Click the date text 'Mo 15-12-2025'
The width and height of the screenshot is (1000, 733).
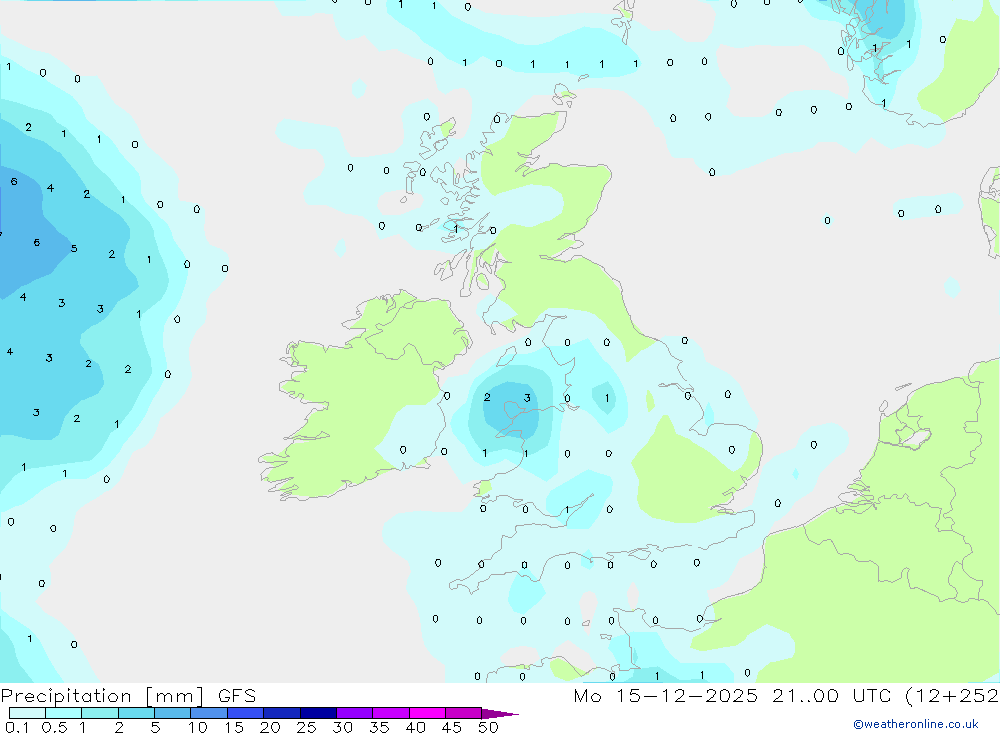point(666,695)
